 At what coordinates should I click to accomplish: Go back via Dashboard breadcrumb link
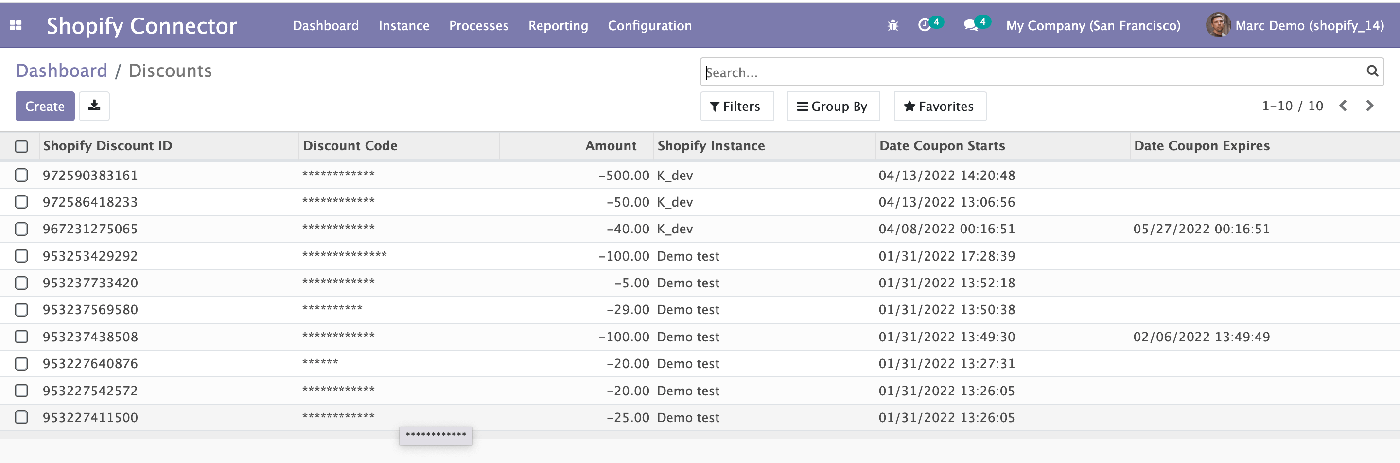coord(61,71)
